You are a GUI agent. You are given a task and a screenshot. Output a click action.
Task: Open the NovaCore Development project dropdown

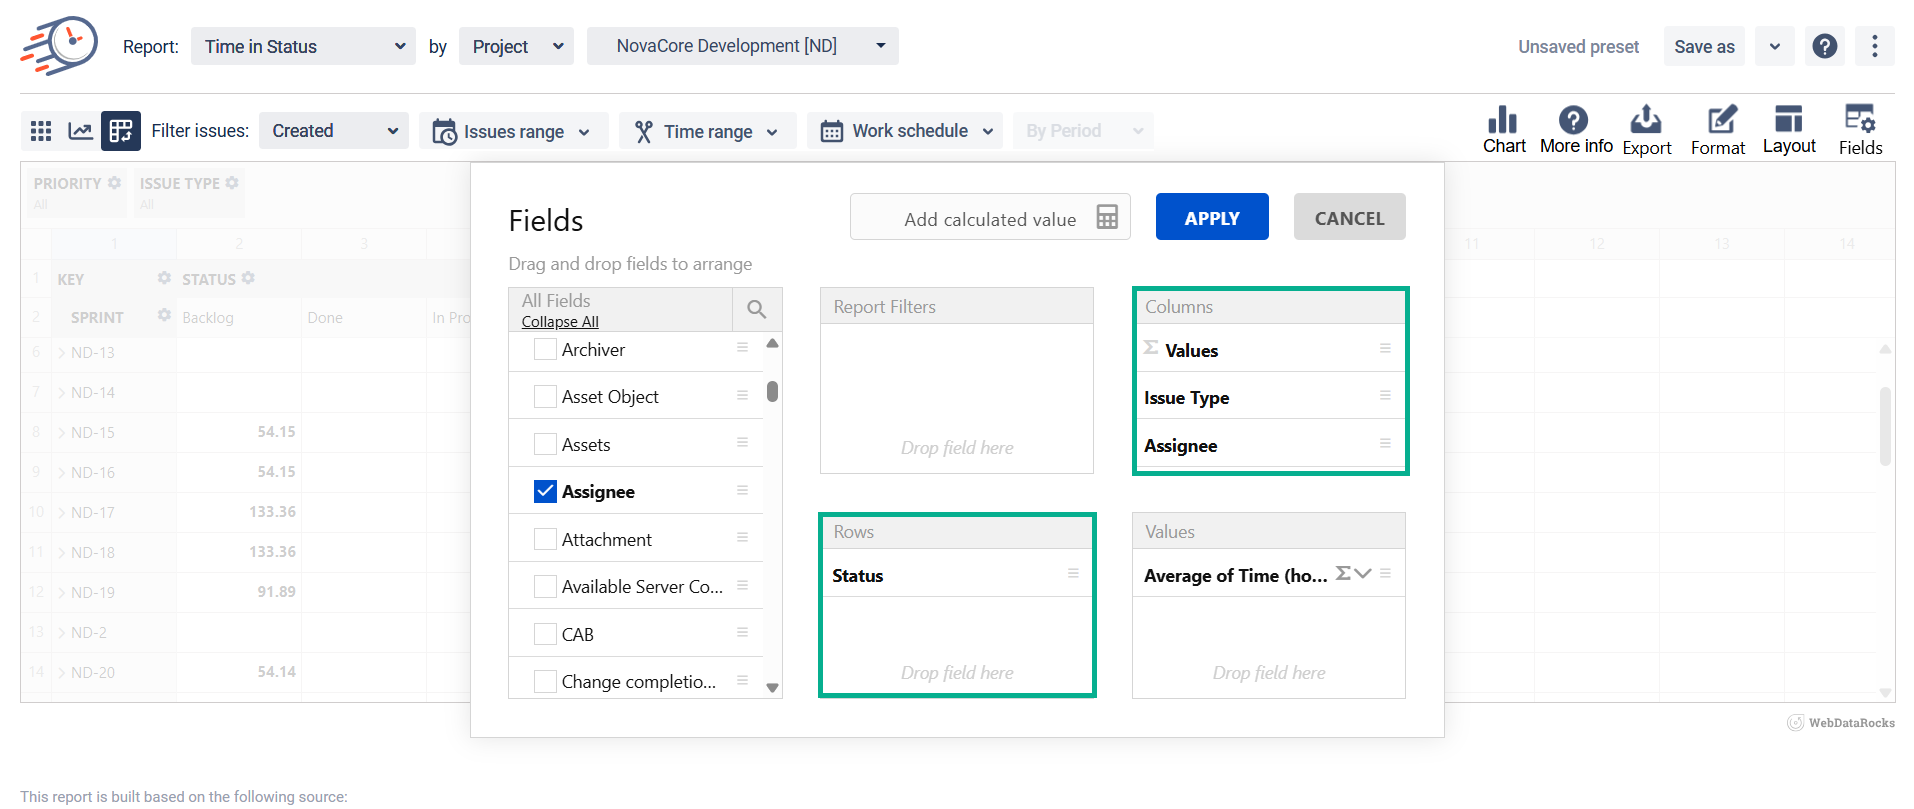coord(742,46)
